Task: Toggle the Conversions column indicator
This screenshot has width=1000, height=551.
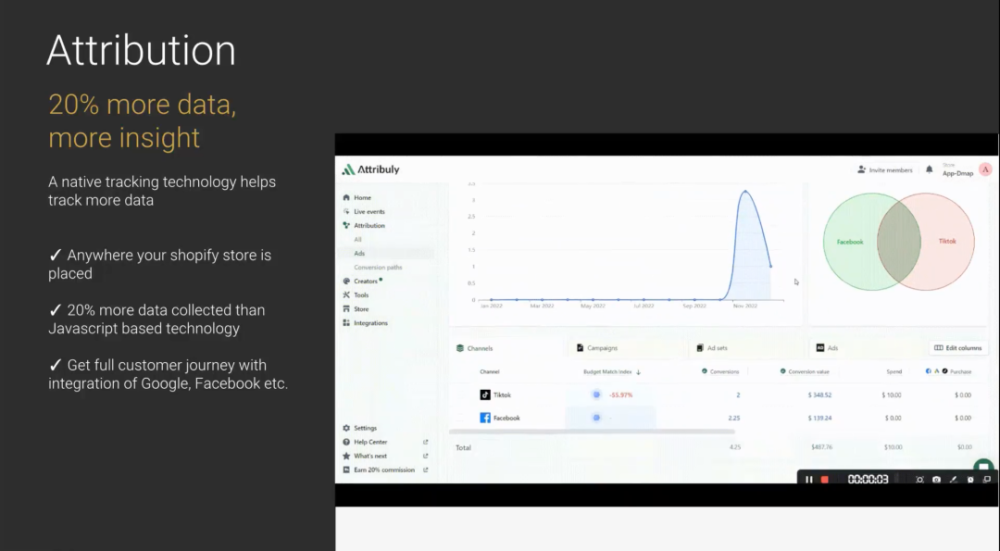Action: point(705,371)
